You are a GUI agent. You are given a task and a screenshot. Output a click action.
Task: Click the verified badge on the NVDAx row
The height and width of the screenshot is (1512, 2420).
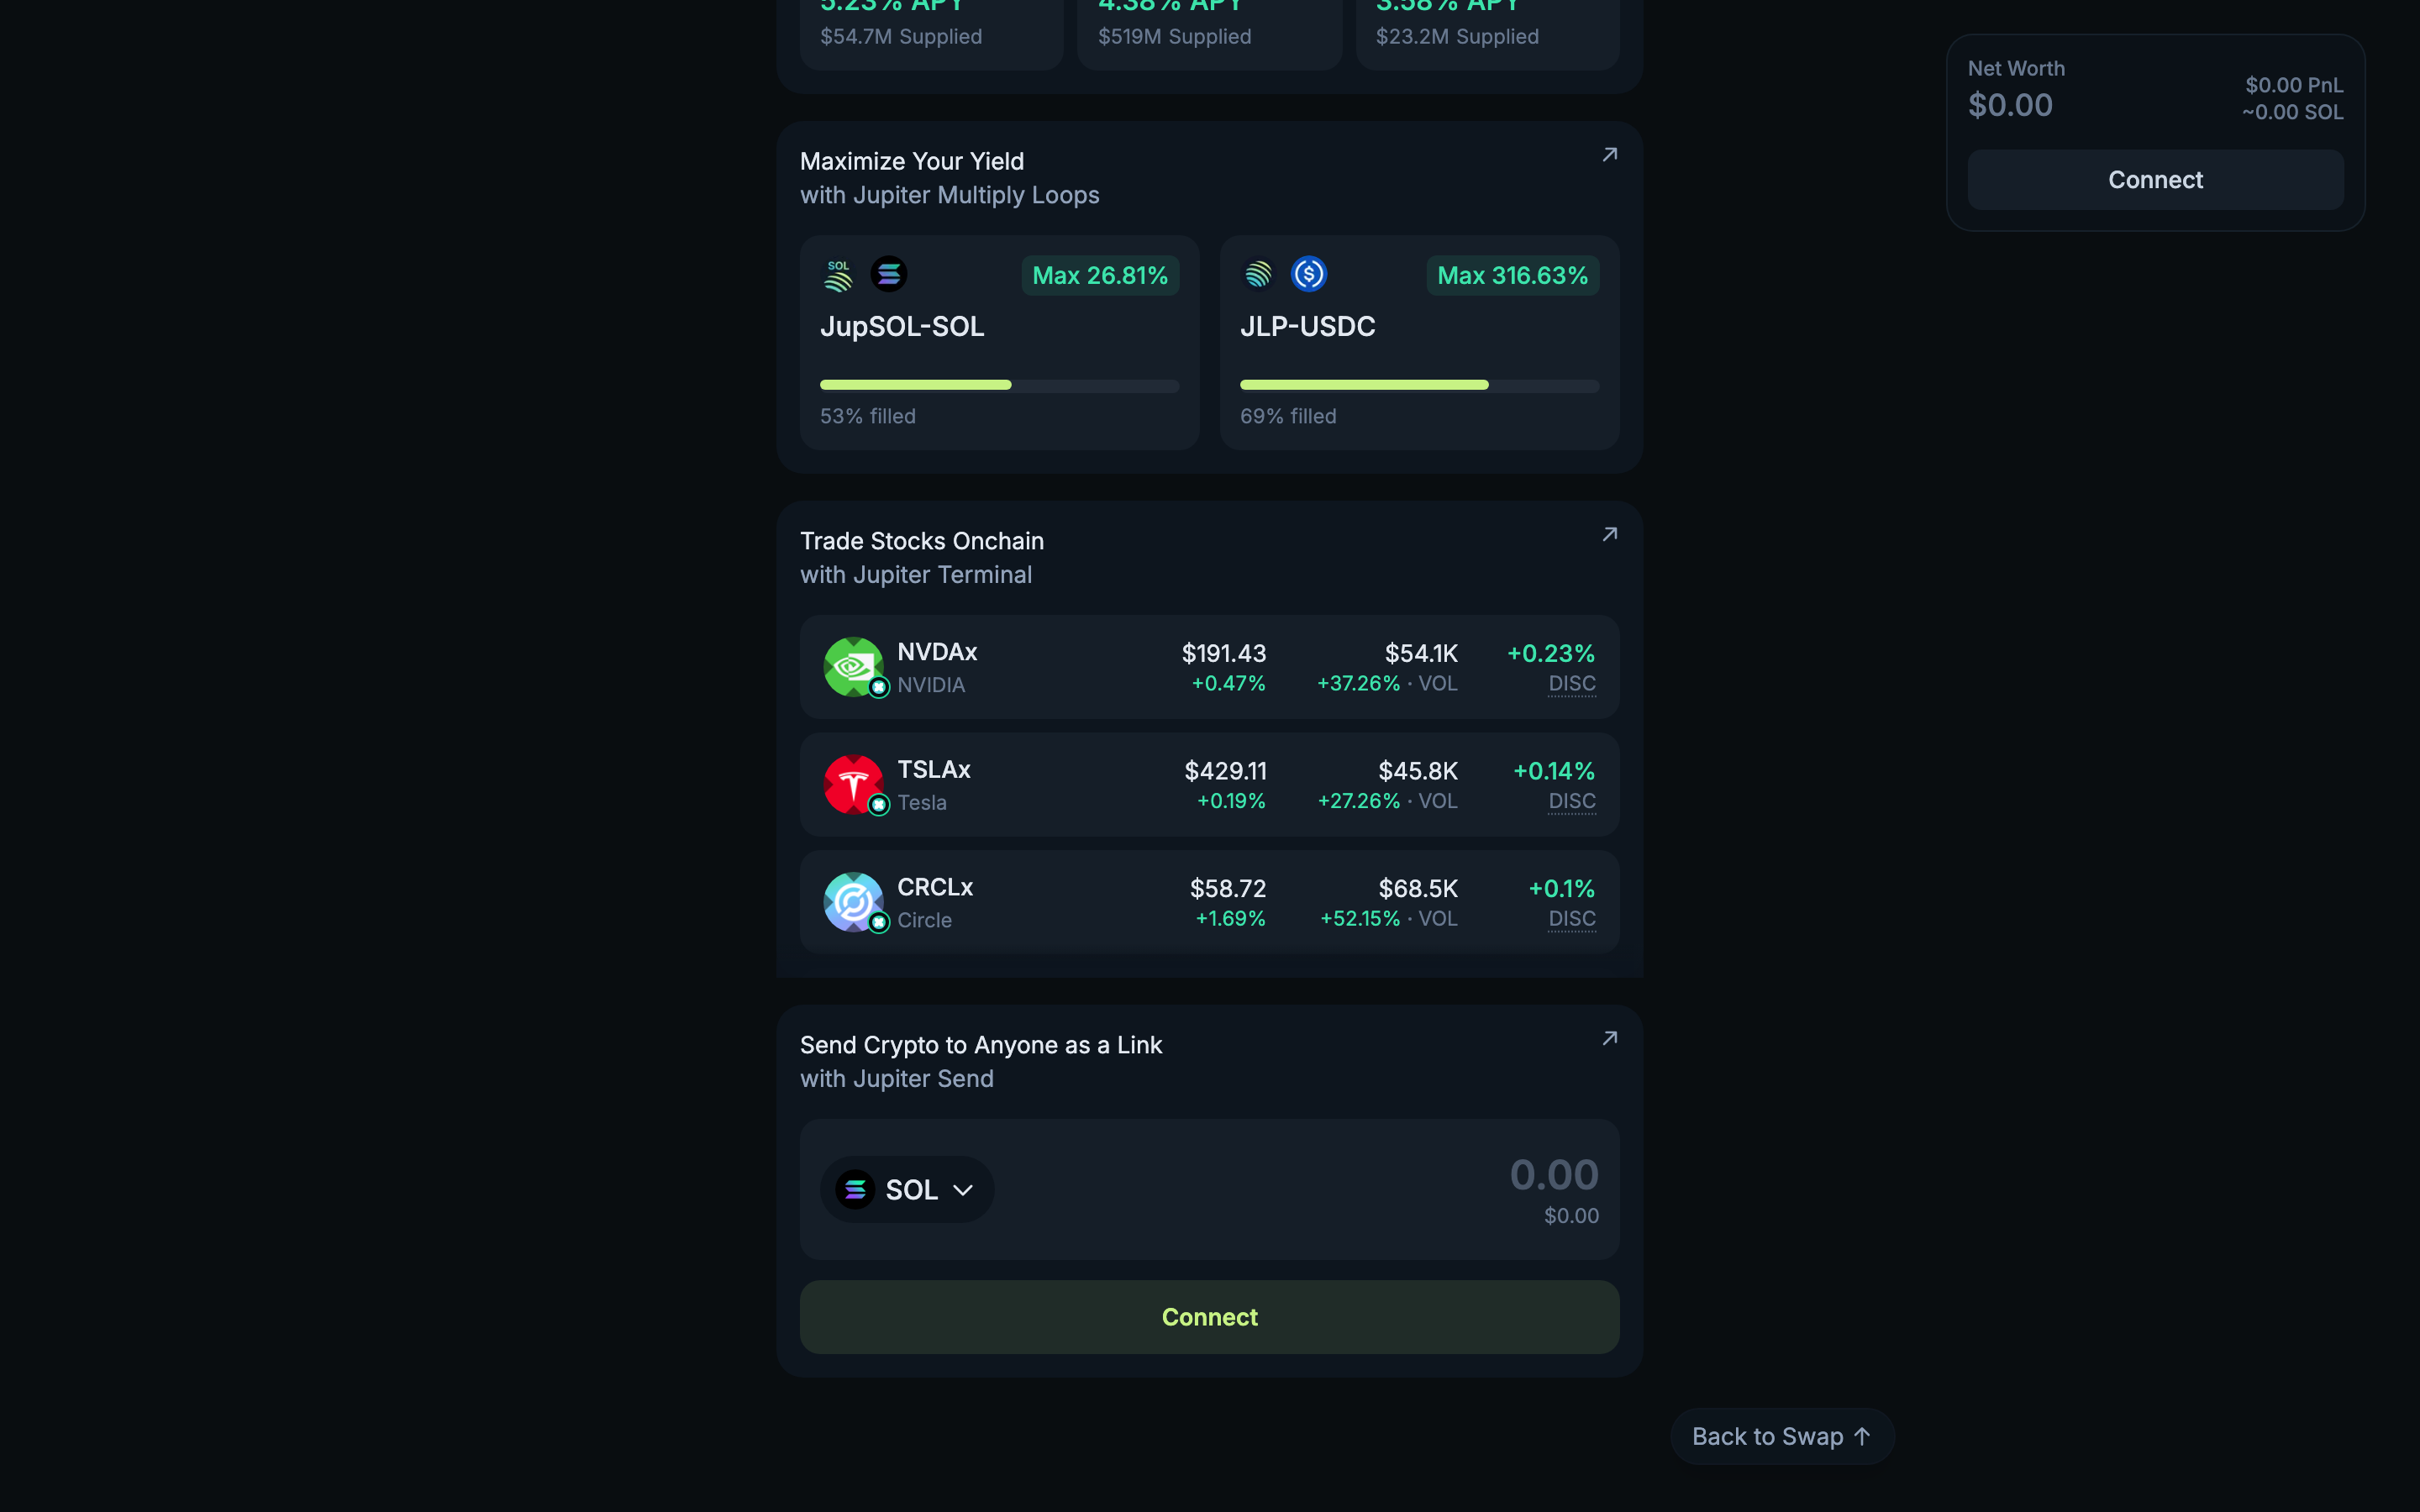coord(879,687)
